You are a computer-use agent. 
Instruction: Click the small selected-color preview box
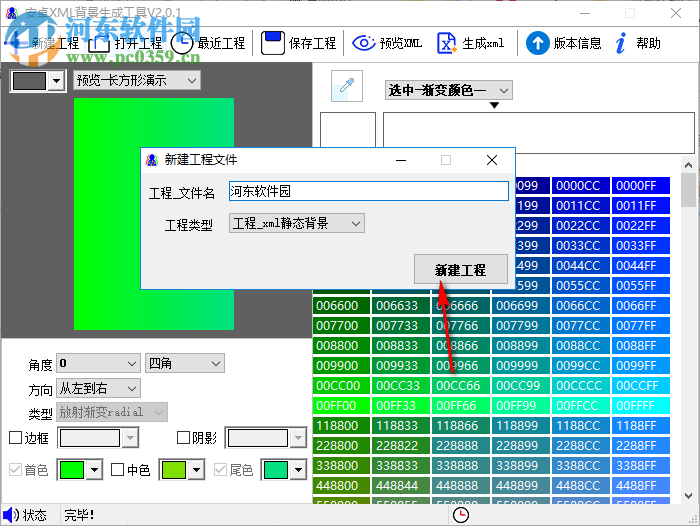tap(348, 129)
